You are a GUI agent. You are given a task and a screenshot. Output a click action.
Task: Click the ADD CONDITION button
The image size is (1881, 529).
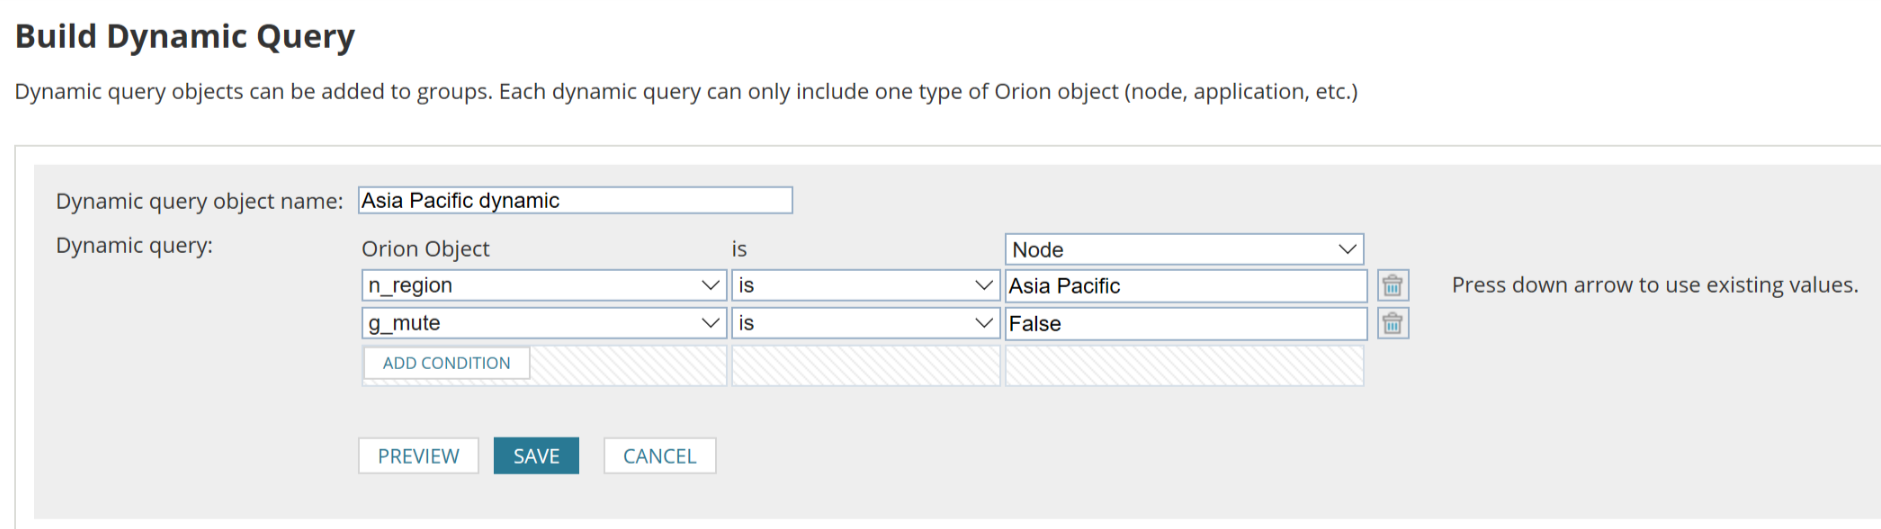point(446,363)
